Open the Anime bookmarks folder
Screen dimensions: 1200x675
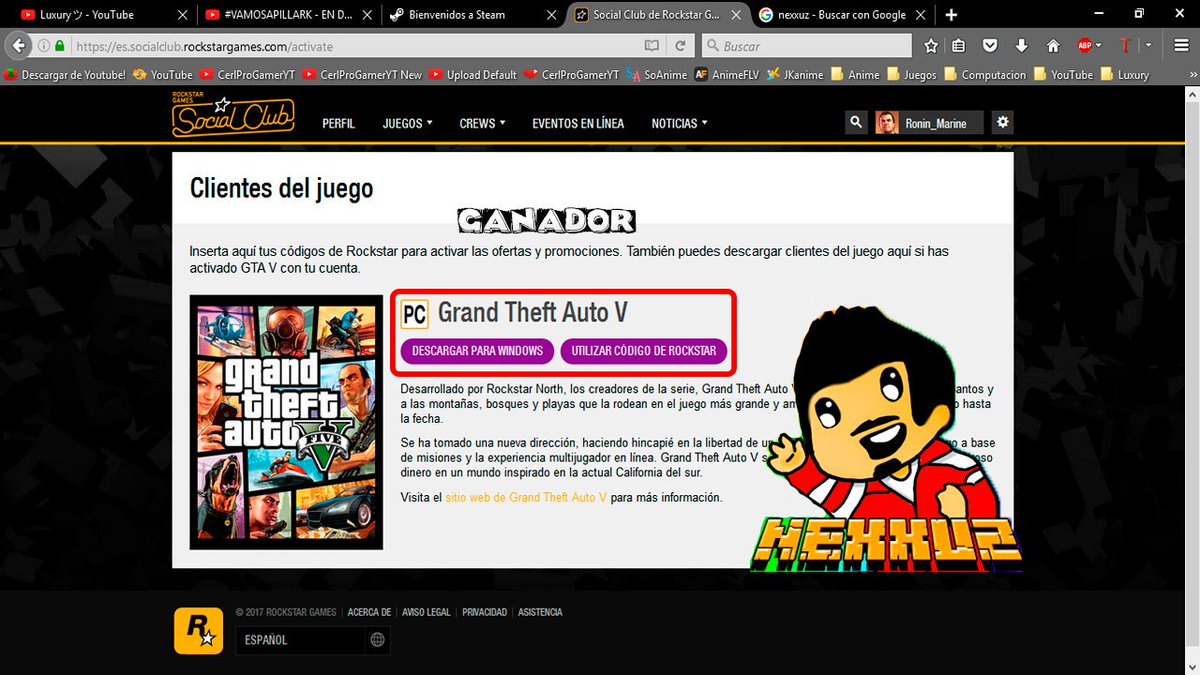point(855,75)
